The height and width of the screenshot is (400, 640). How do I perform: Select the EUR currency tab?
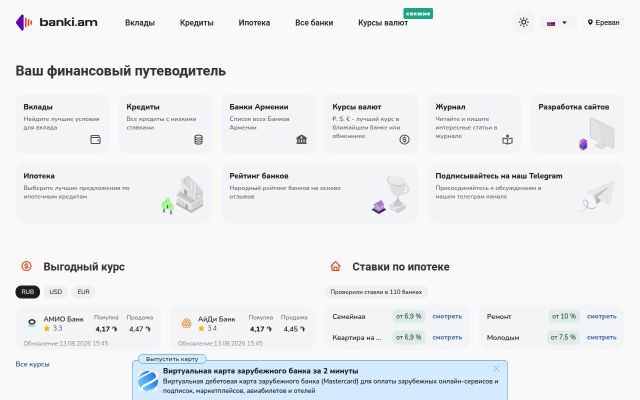pyautogui.click(x=83, y=292)
